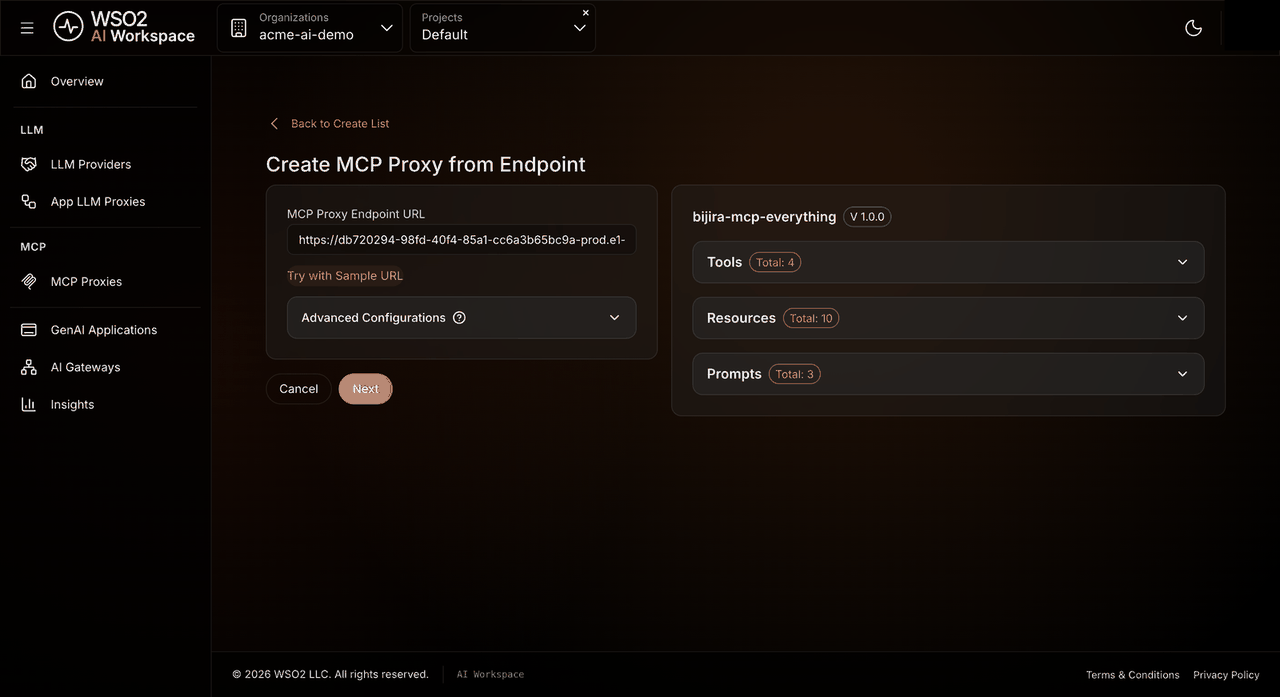Click the Overview home icon
This screenshot has width=1280, height=697.
pos(29,81)
